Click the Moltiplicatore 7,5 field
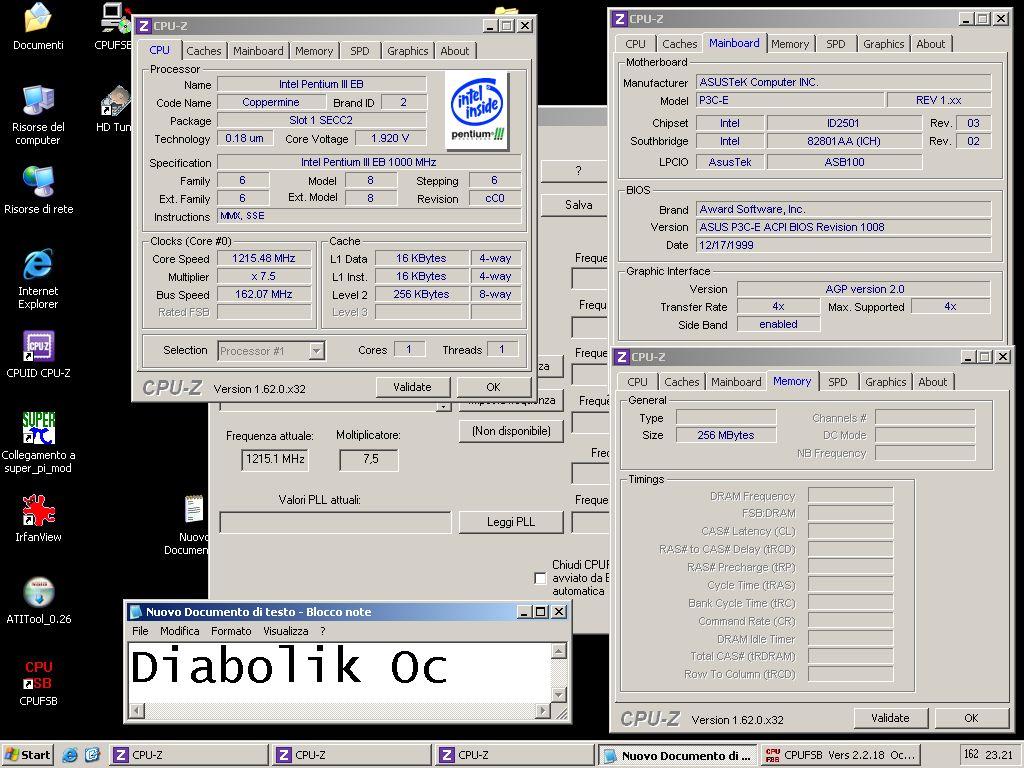 [369, 460]
